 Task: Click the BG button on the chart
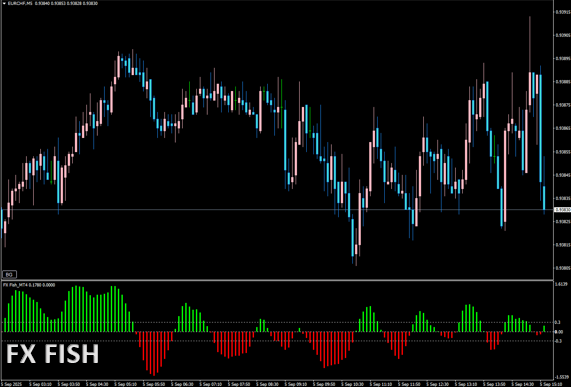tap(9, 274)
